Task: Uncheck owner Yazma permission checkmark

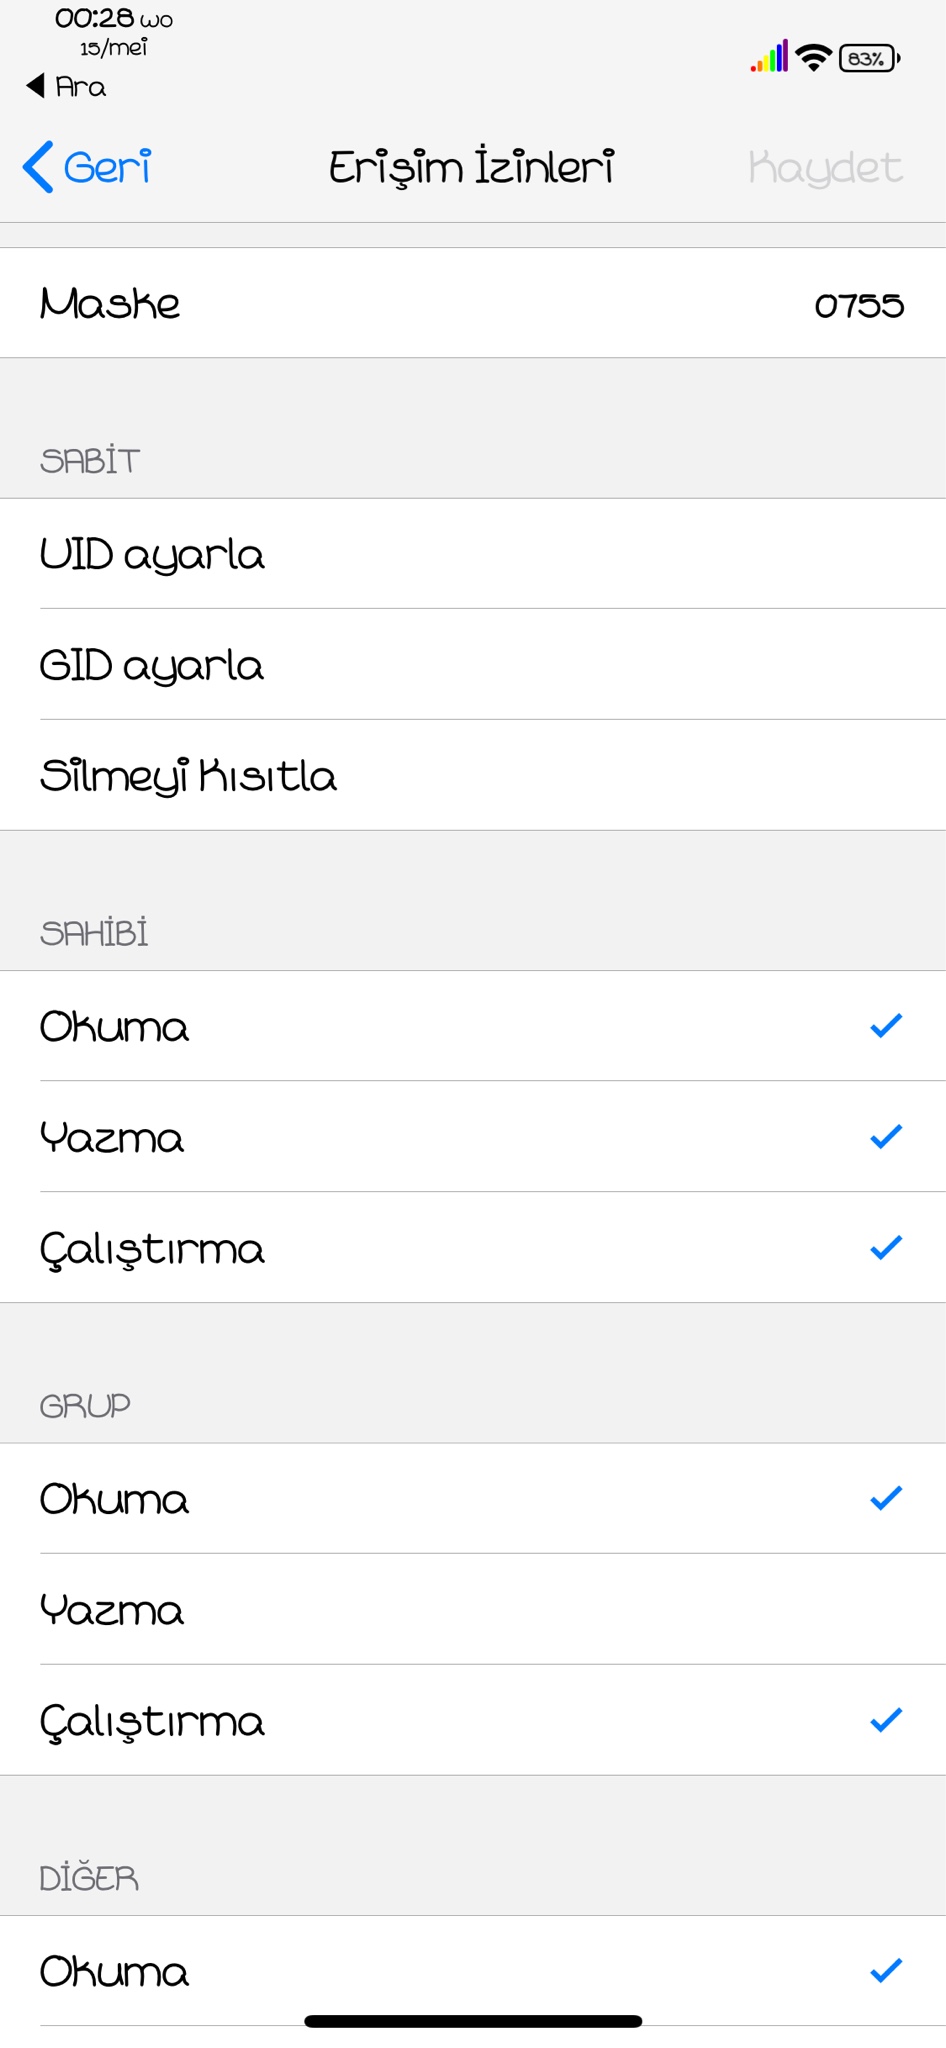Action: (x=885, y=1137)
